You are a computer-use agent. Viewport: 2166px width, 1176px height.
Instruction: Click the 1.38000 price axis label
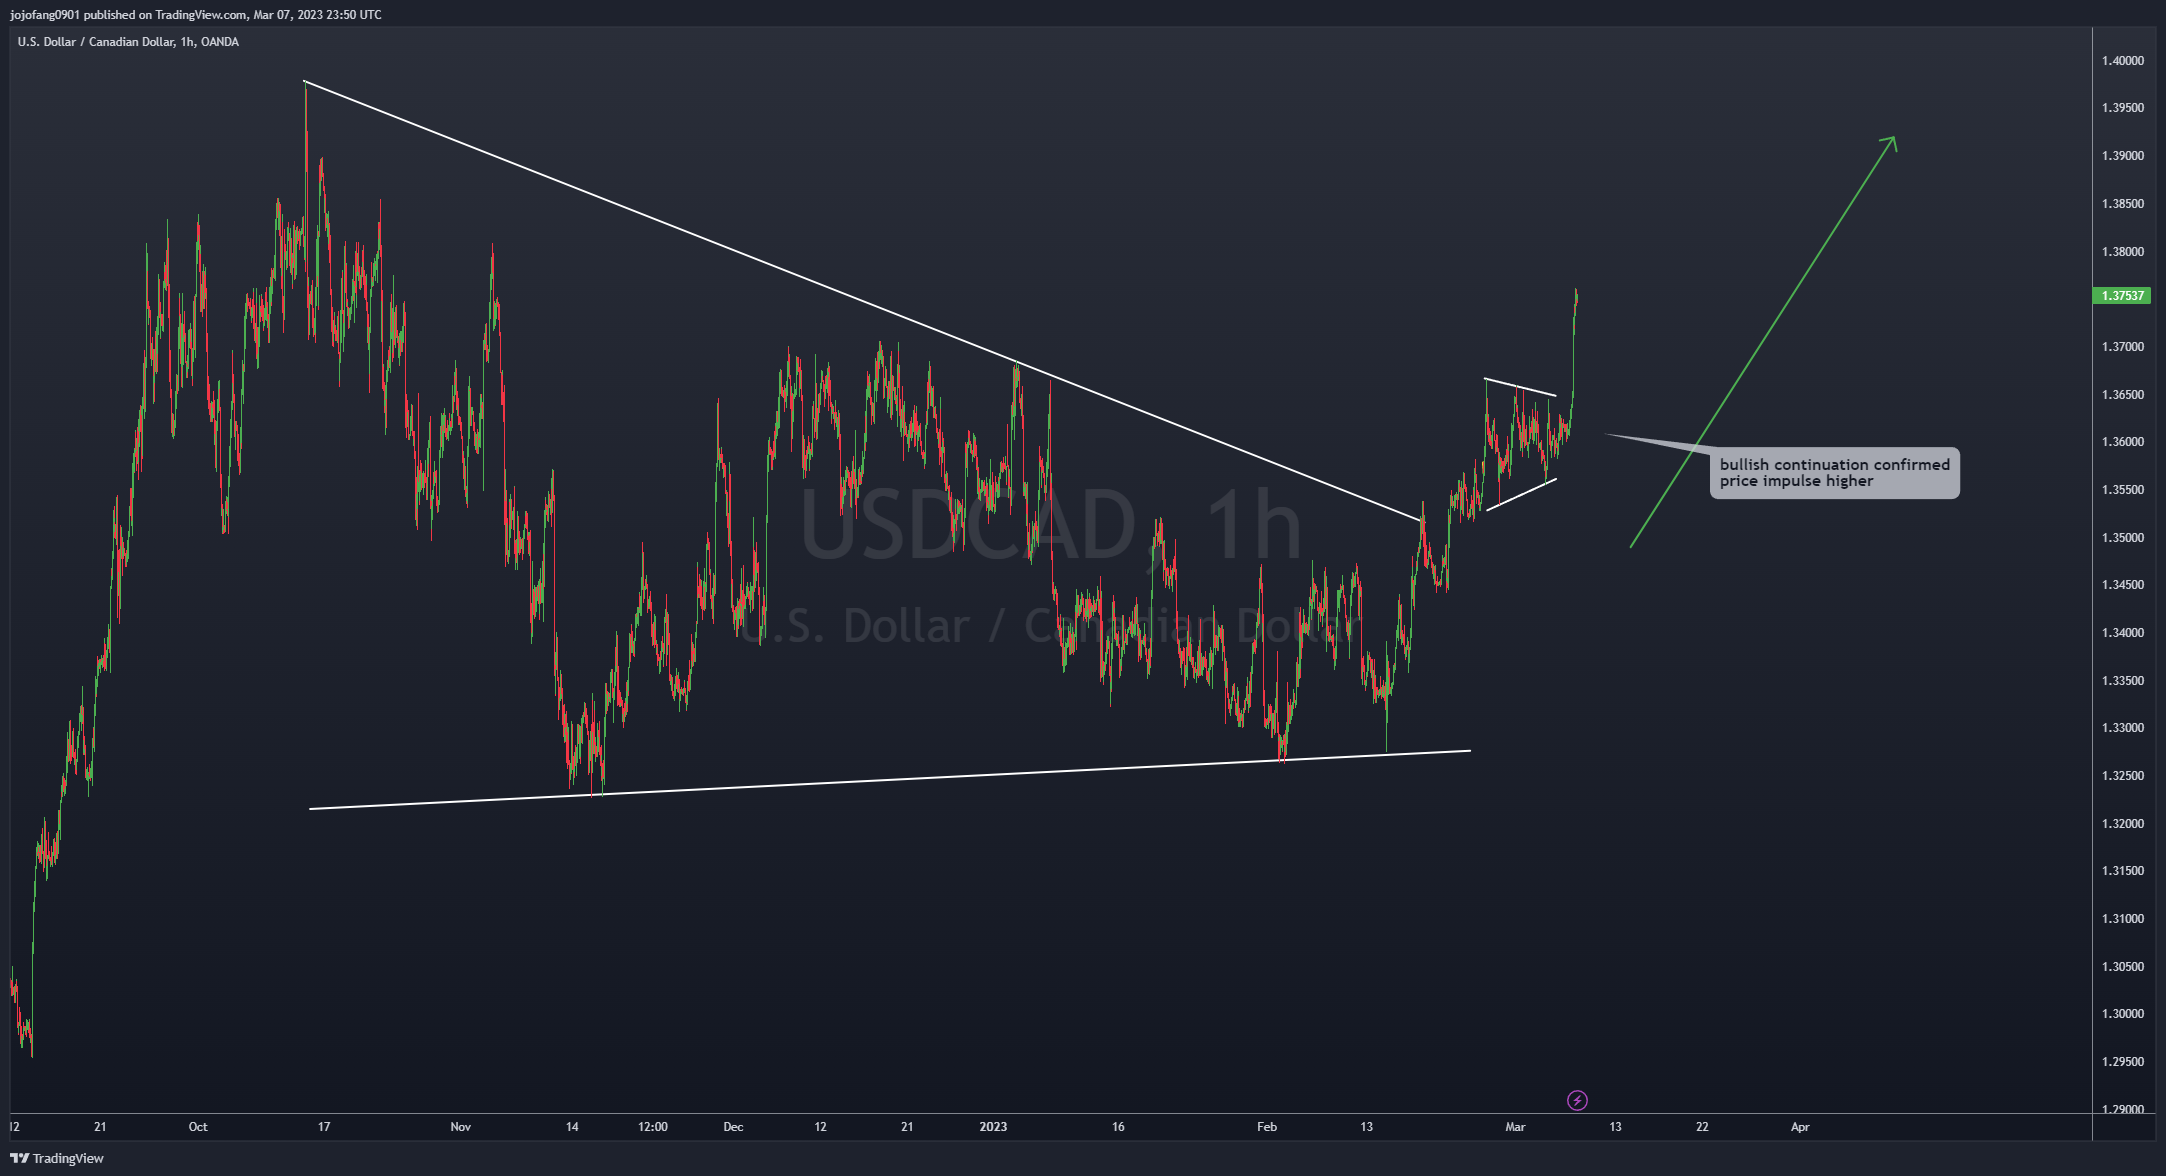tap(2122, 252)
